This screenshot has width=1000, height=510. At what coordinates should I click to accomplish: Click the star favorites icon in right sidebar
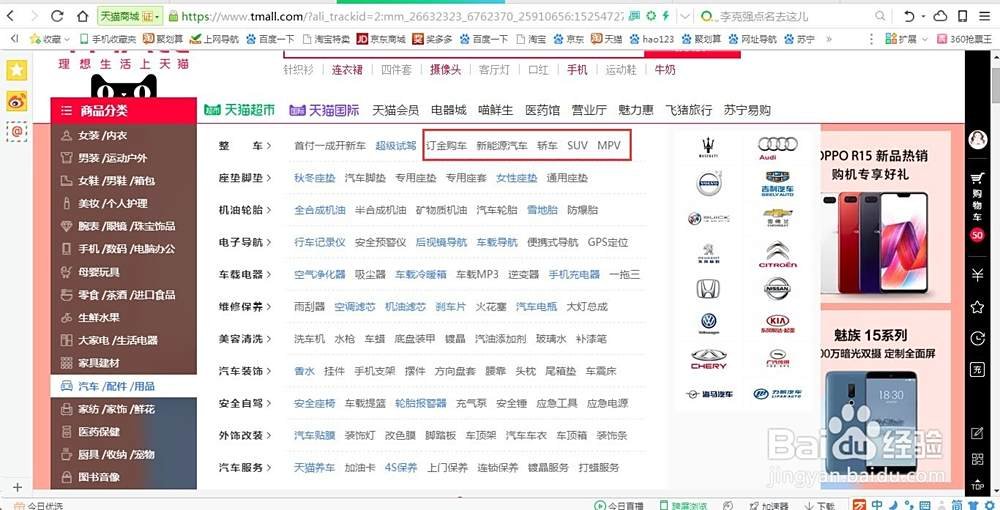pyautogui.click(x=977, y=307)
